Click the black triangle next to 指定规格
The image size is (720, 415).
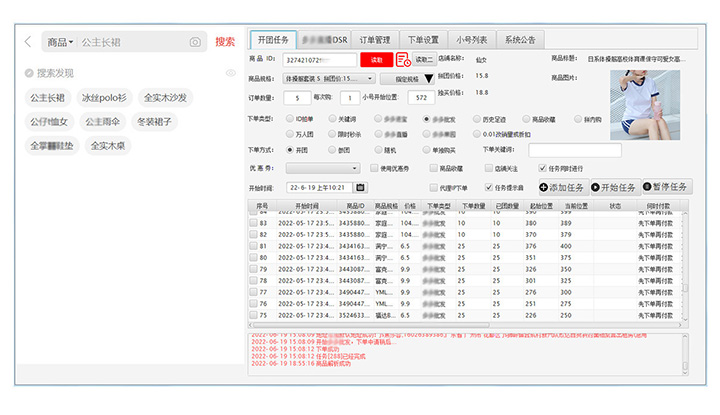428,78
